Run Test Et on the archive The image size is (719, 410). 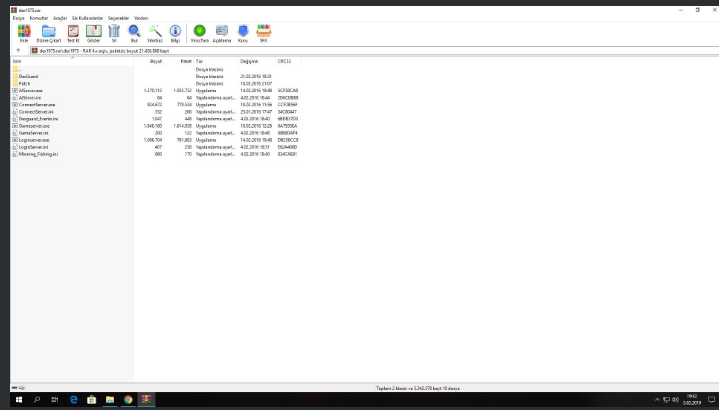(x=72, y=34)
